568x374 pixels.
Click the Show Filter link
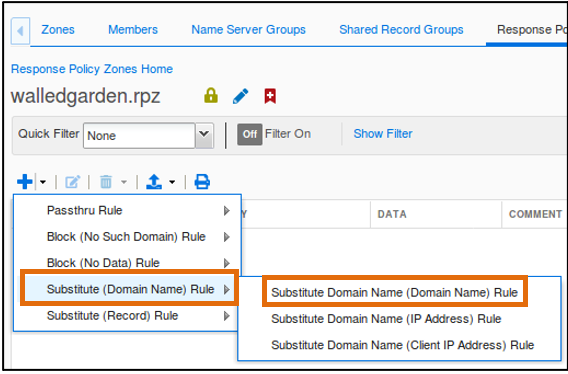point(383,134)
